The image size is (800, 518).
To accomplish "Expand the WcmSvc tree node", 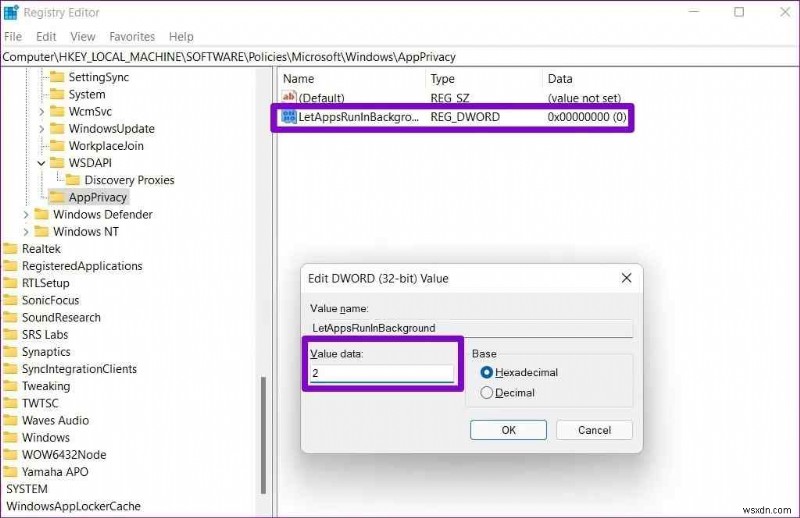I will (x=41, y=112).
